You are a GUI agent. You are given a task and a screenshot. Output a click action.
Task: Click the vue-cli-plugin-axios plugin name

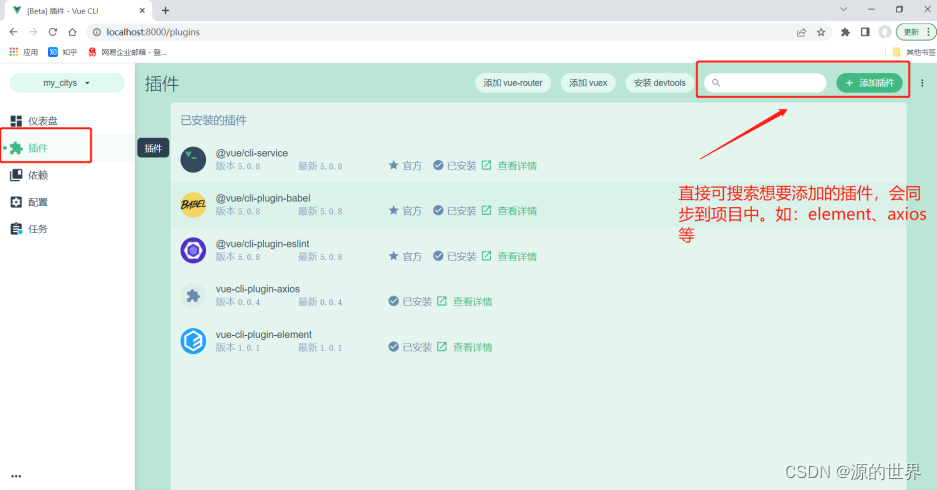[258, 289]
